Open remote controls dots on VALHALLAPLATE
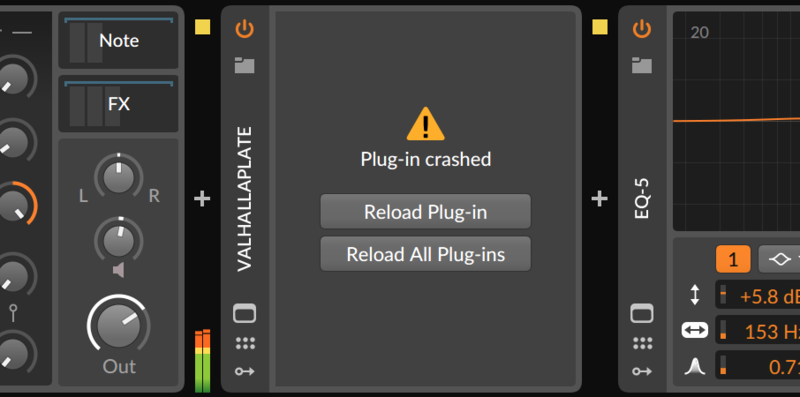Viewport: 800px width, 397px height. pyautogui.click(x=245, y=343)
